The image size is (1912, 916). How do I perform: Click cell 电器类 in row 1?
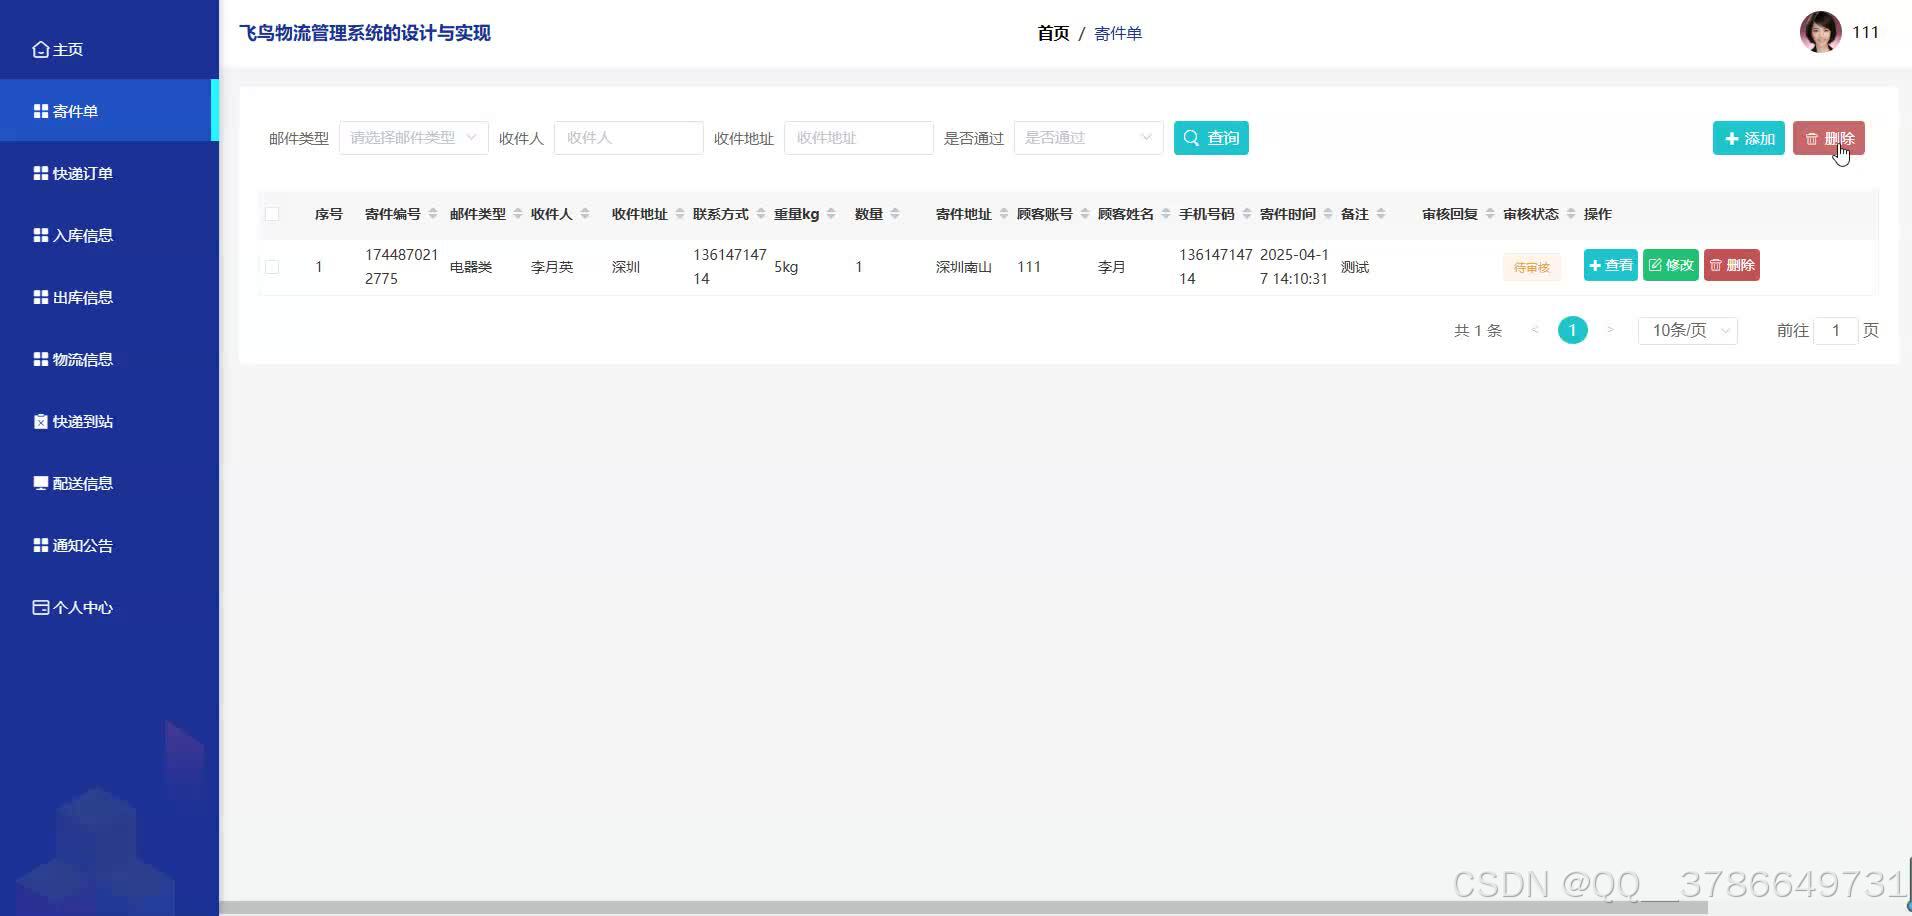[471, 267]
